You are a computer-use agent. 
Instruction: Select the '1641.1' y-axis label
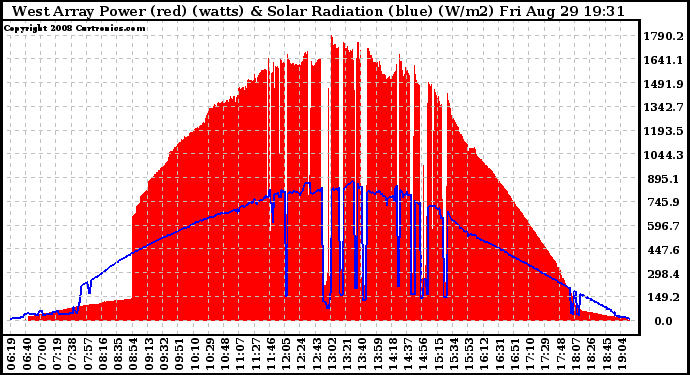click(664, 60)
